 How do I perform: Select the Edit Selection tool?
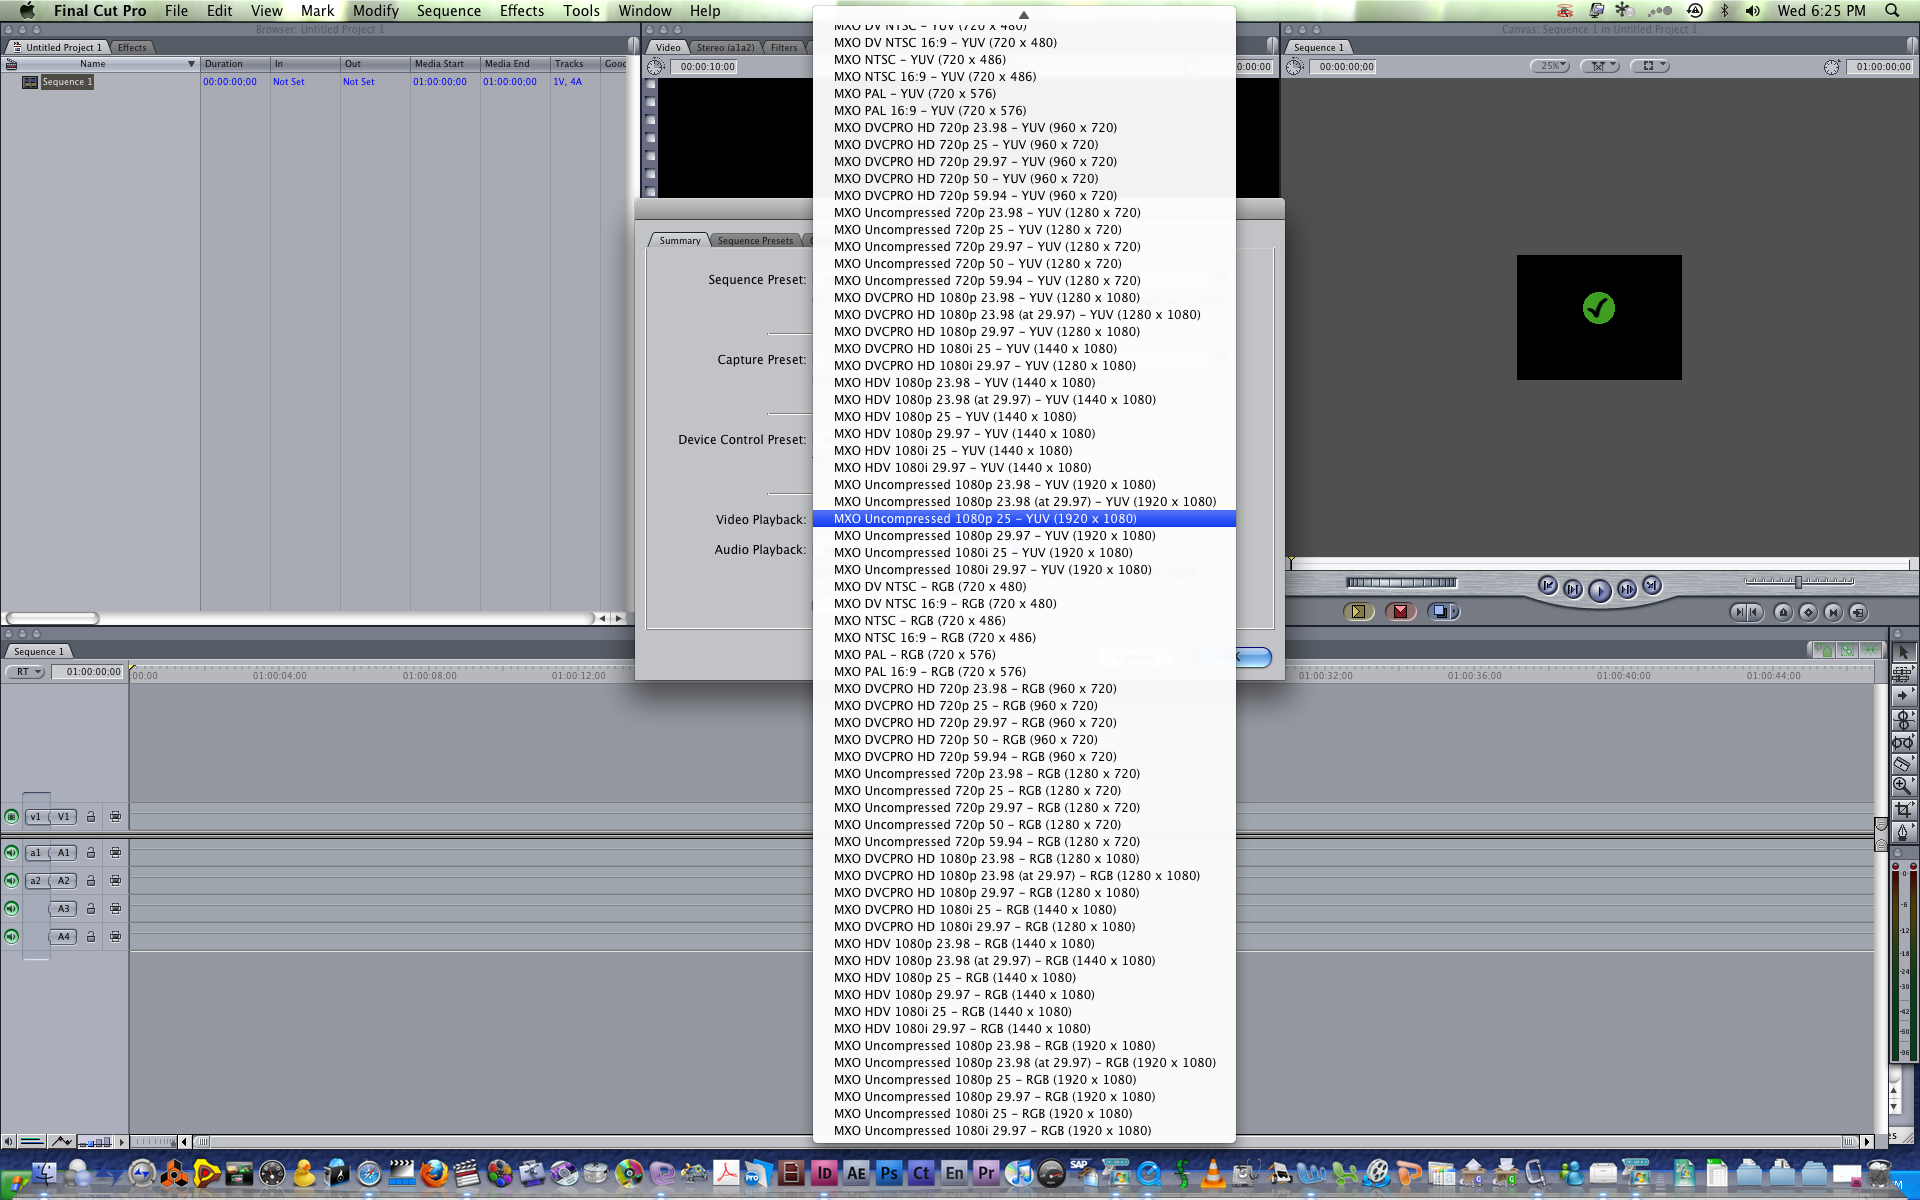click(1902, 674)
